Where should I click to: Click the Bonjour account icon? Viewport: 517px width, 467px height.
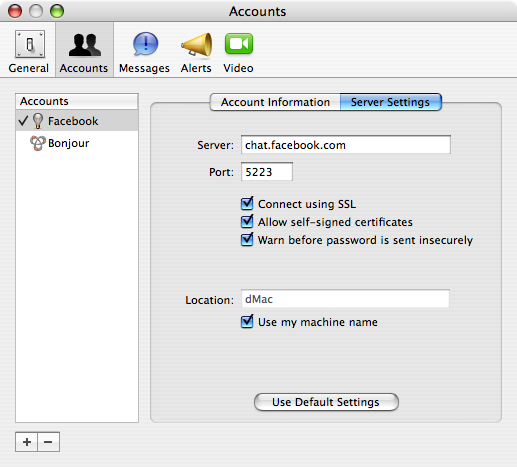click(x=37, y=143)
